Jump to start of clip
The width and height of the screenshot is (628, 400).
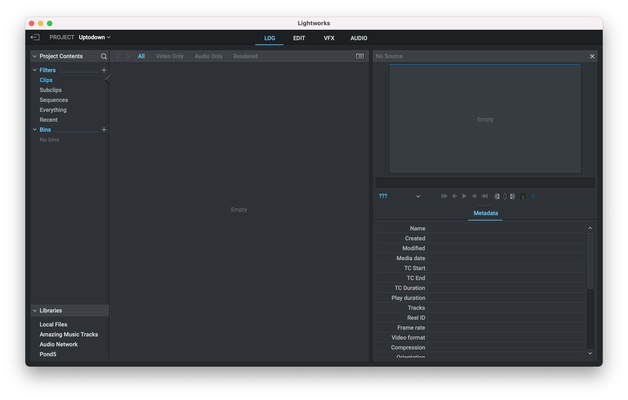click(x=445, y=196)
